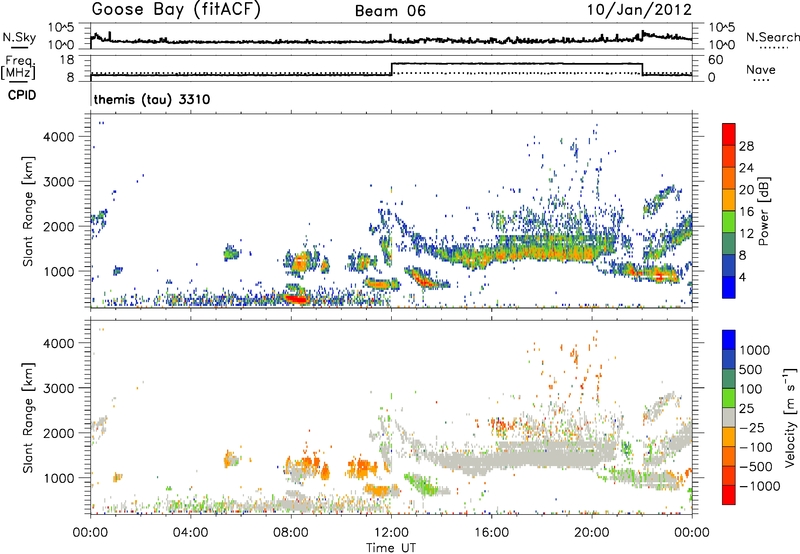Click the 28 value on the power colorbar
The height and width of the screenshot is (554, 800).
pos(746,146)
